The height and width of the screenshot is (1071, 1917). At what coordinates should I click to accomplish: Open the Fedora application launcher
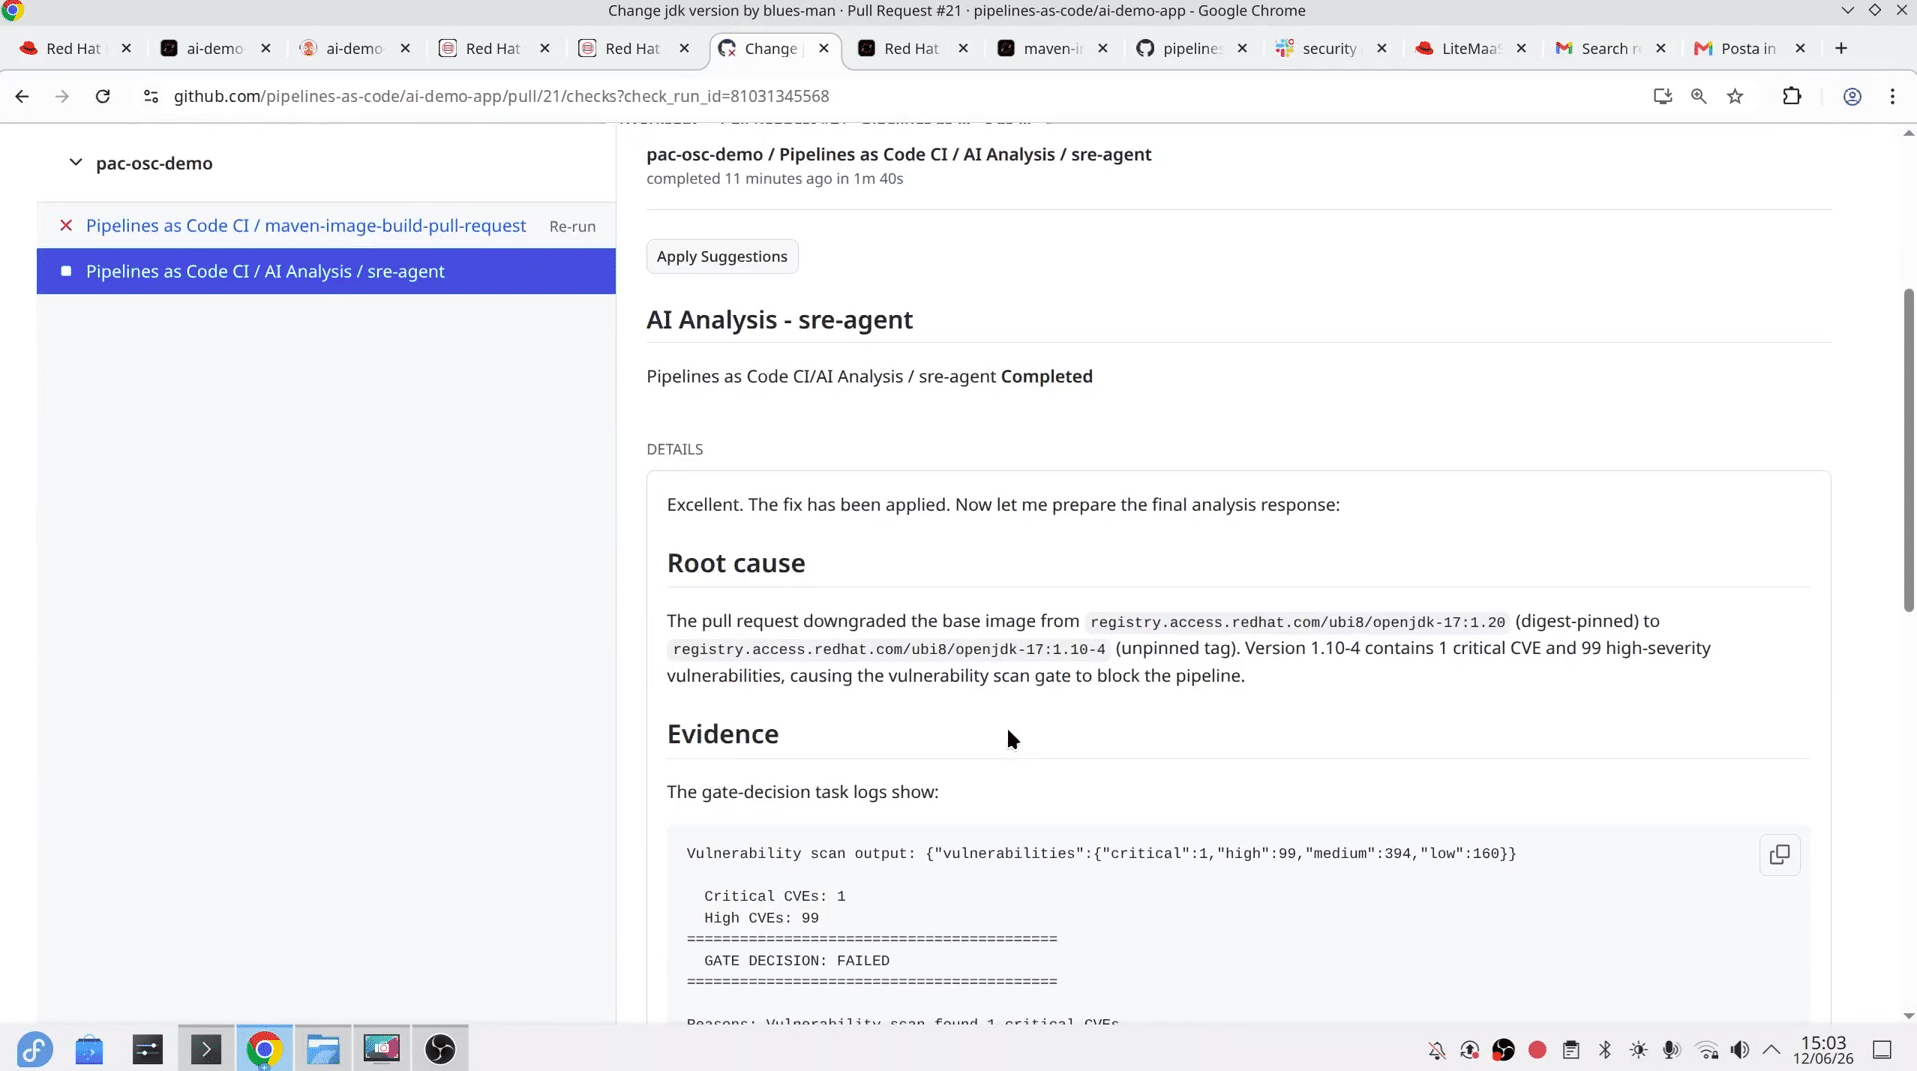(34, 1049)
